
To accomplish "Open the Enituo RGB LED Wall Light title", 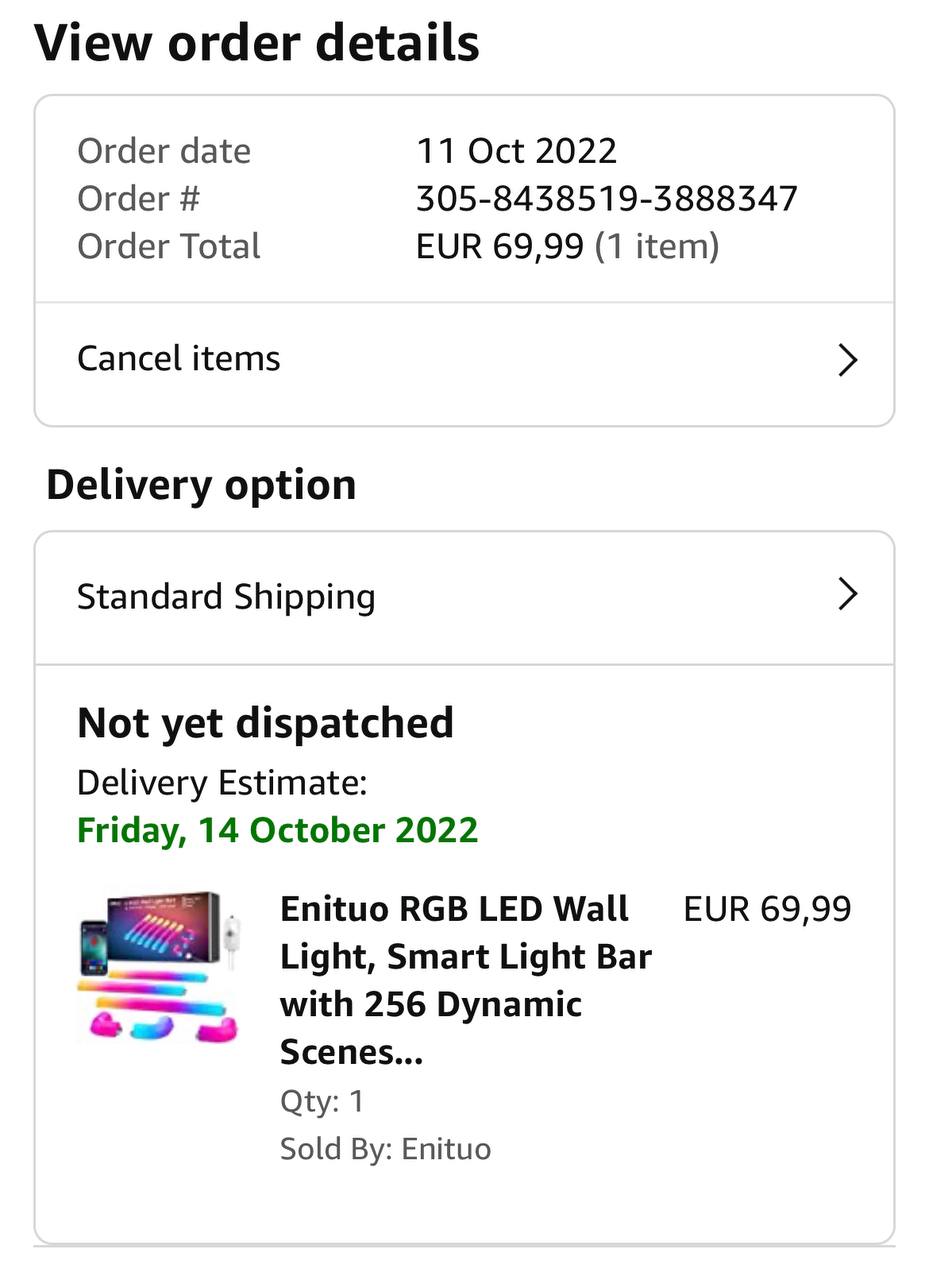I will click(466, 980).
